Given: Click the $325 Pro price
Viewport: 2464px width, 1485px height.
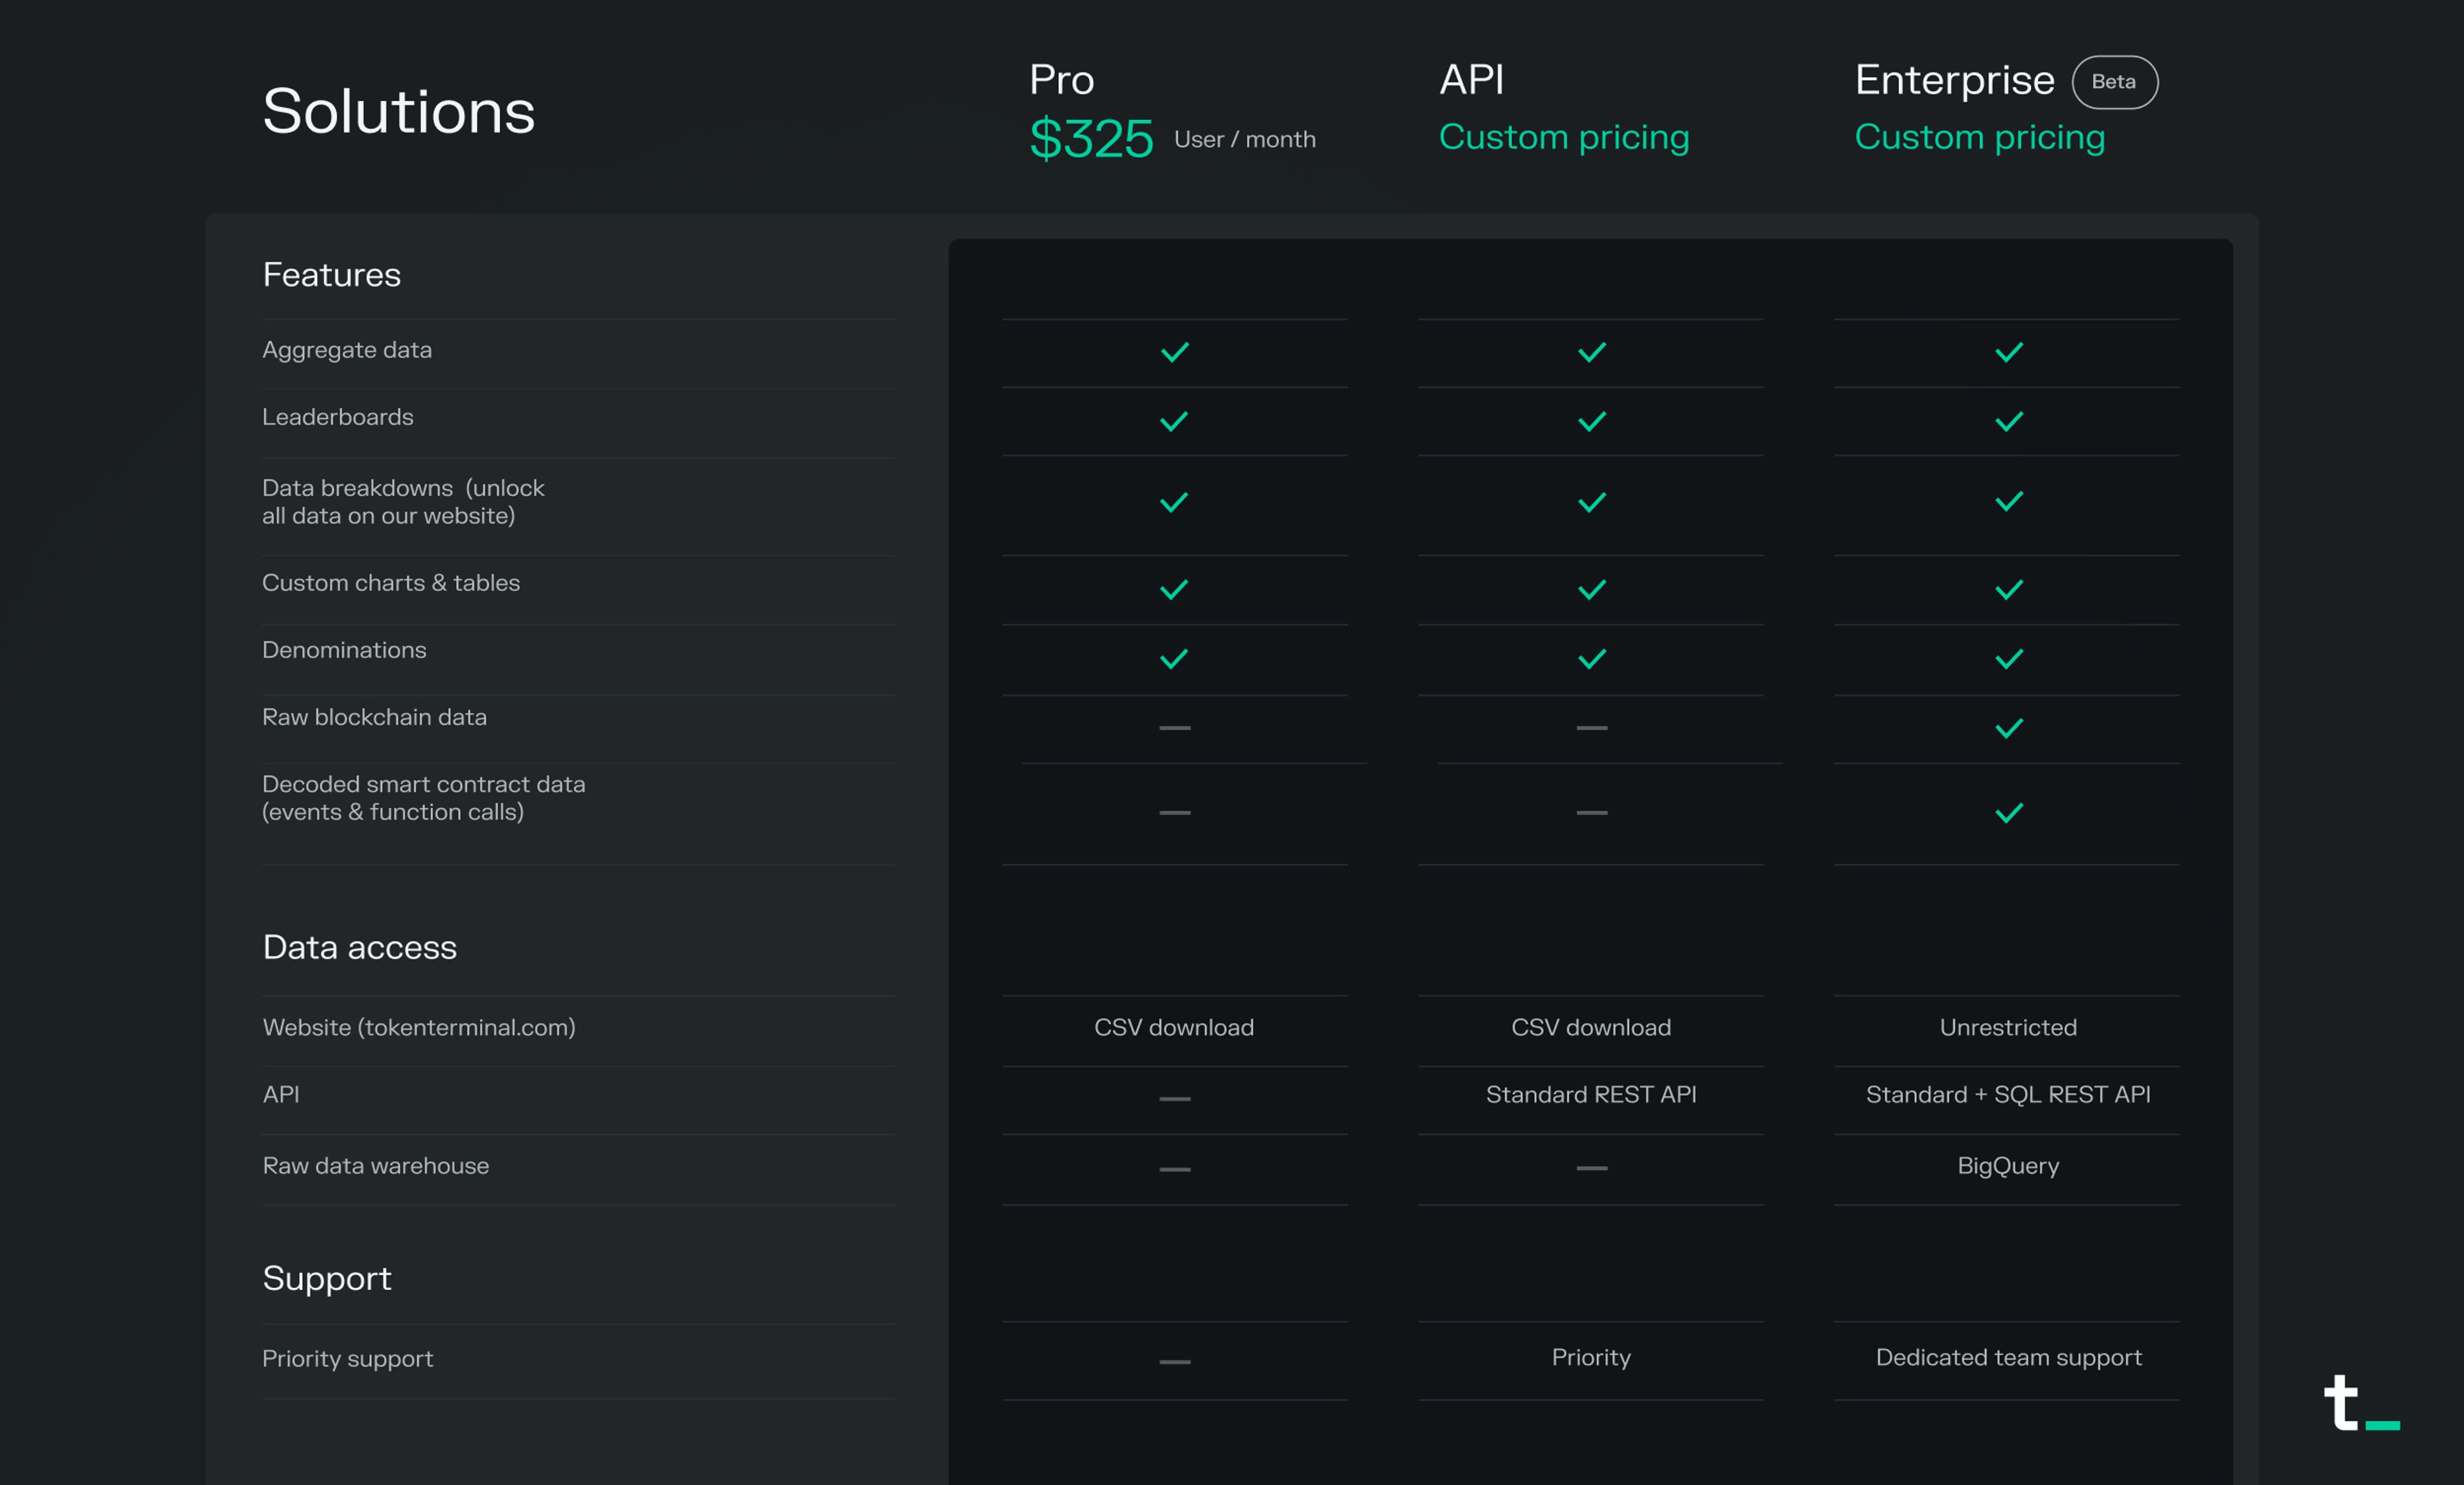Looking at the screenshot, I should 1091,138.
